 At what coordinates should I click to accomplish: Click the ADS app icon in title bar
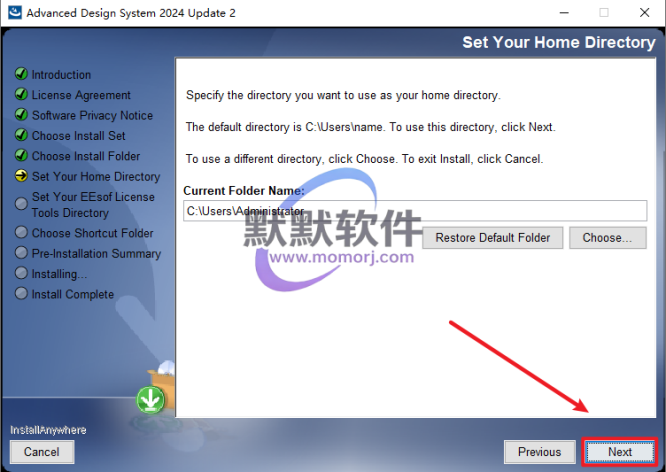click(15, 12)
